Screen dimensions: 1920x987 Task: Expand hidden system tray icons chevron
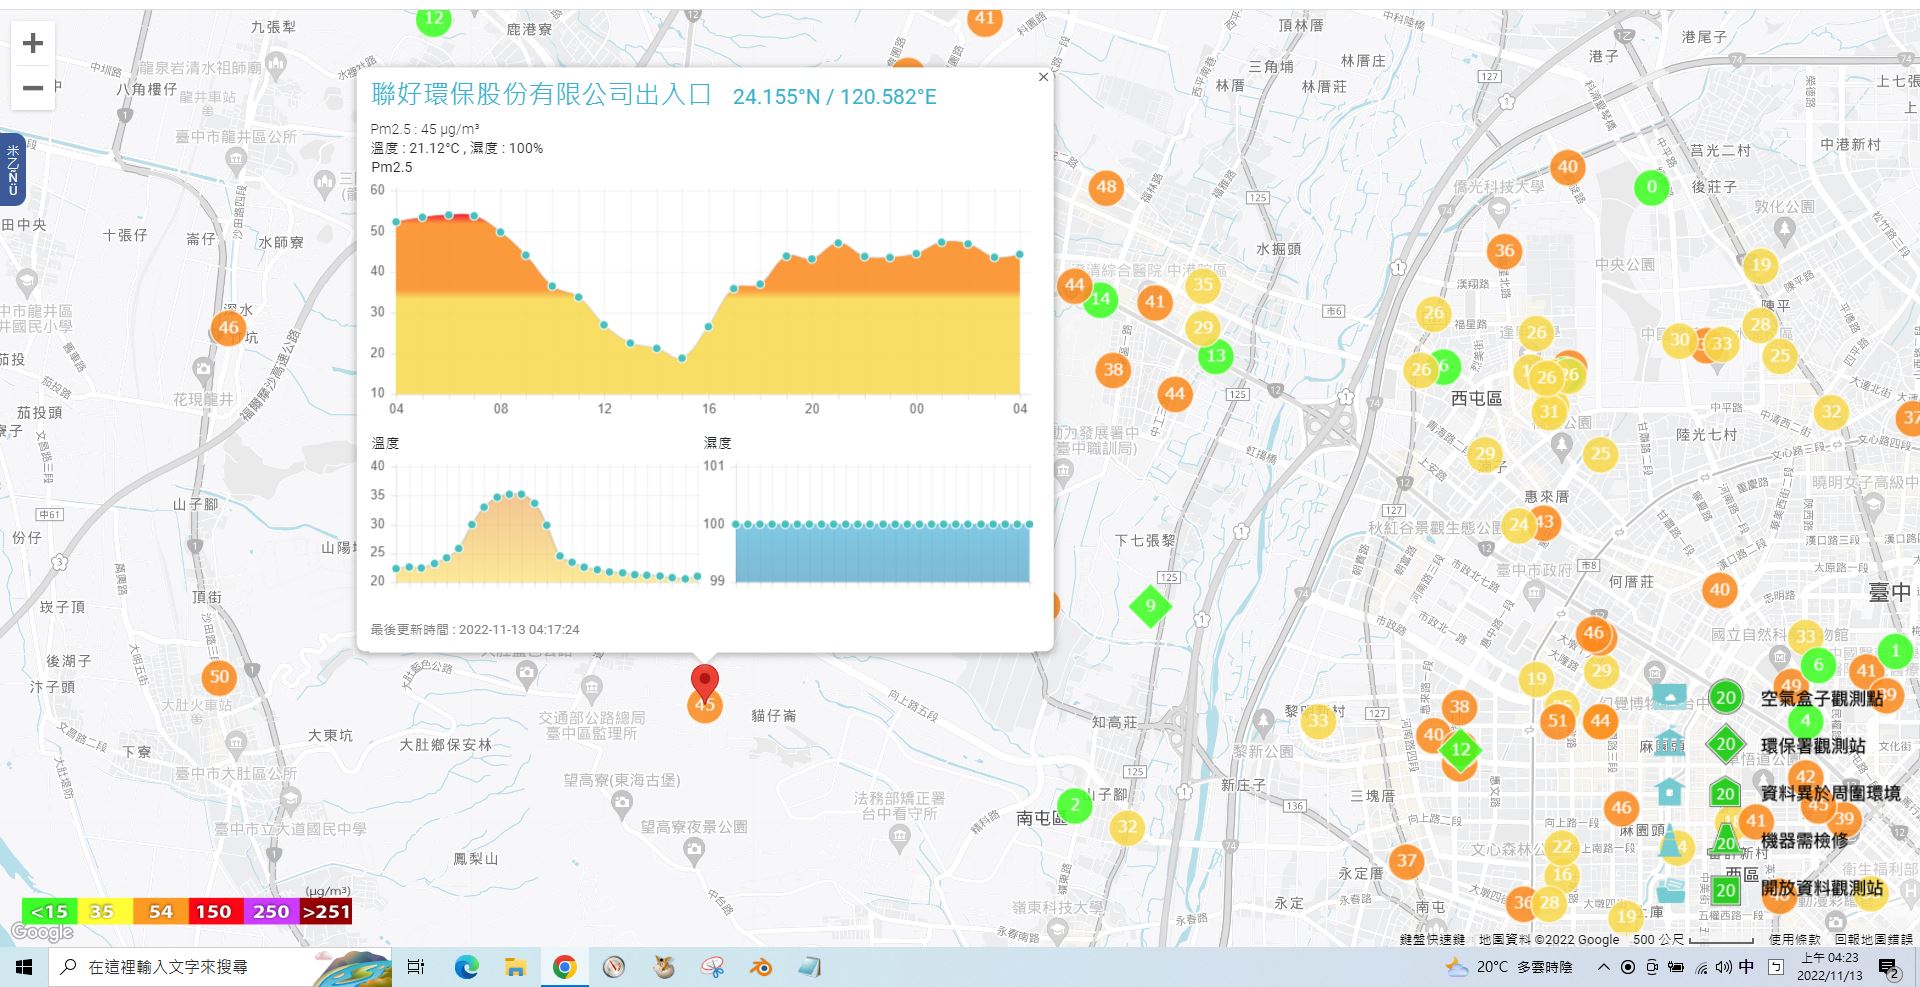1604,967
